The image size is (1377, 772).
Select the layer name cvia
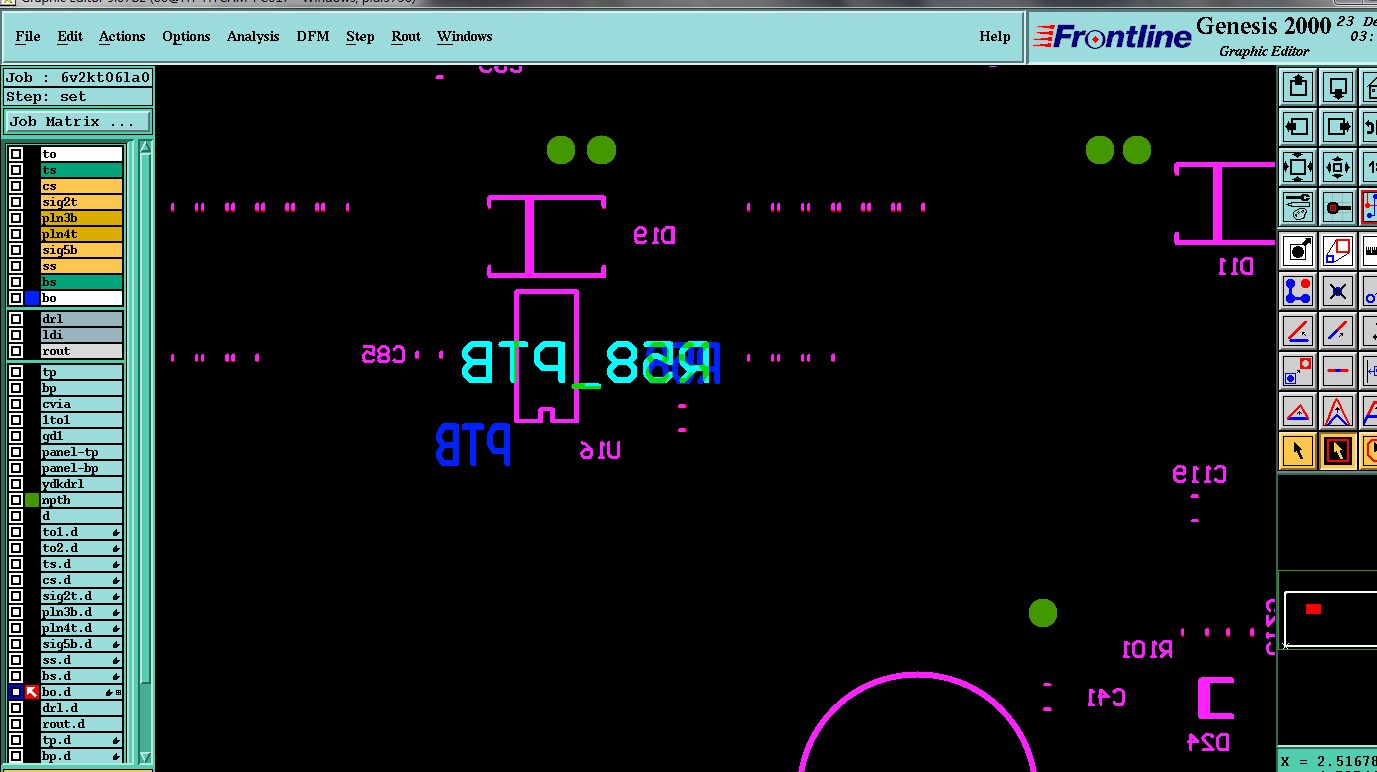coord(82,404)
